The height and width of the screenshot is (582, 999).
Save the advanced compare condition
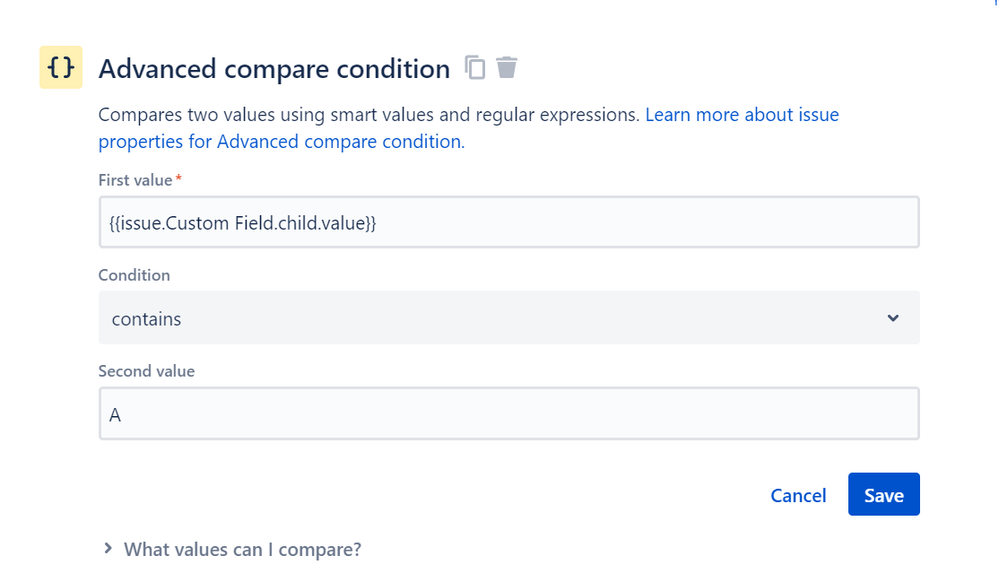click(883, 496)
